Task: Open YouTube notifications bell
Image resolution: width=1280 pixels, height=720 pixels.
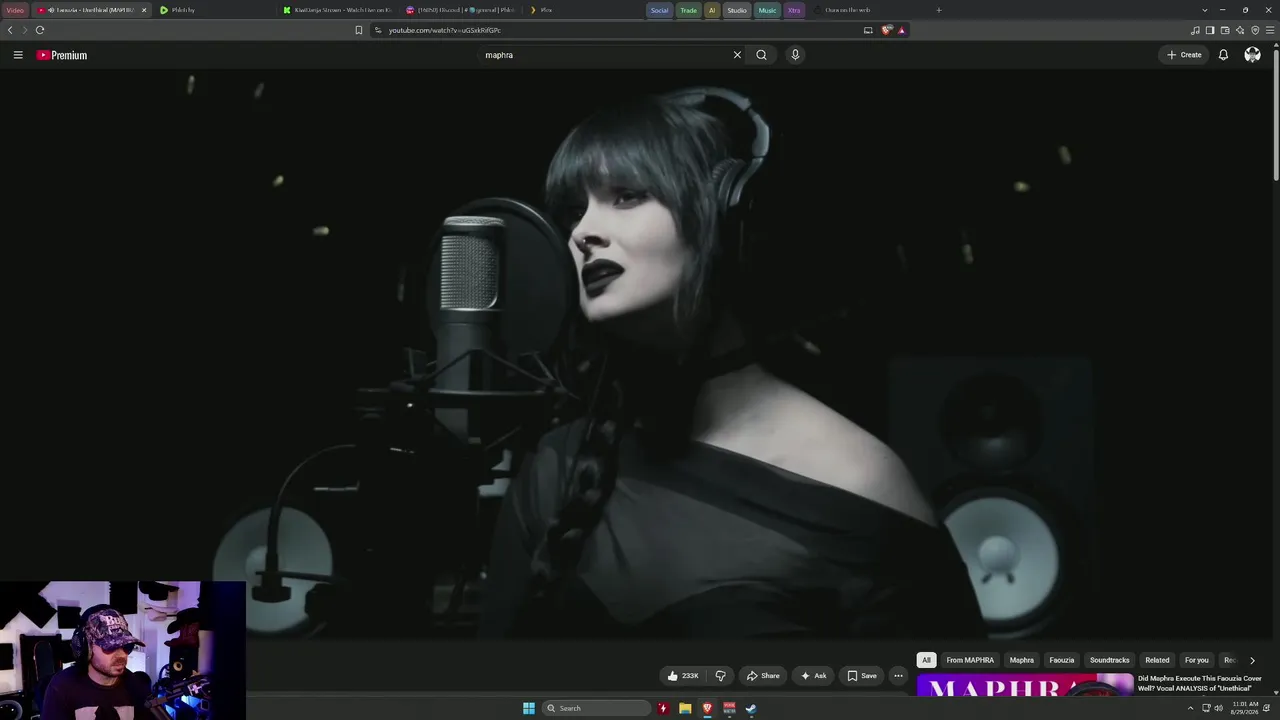Action: click(1223, 55)
